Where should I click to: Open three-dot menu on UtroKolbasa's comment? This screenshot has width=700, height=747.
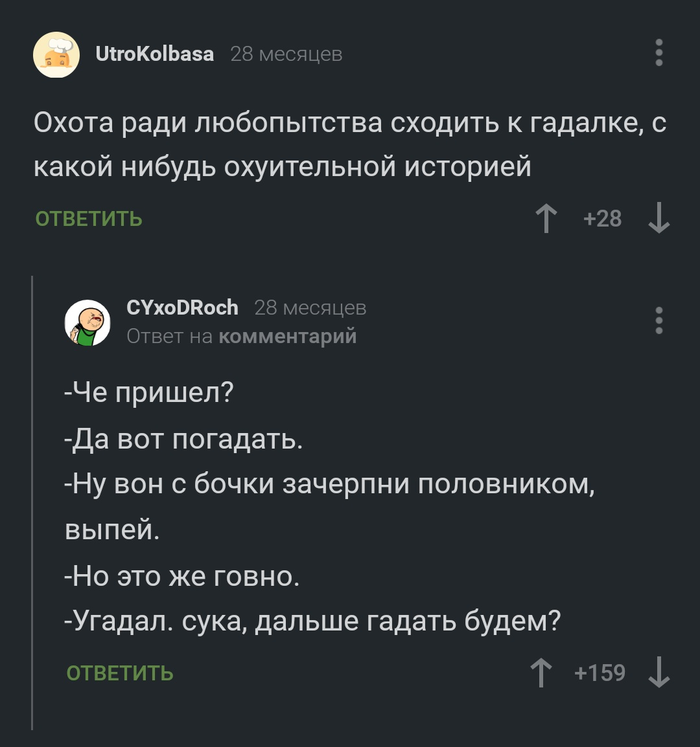[x=659, y=53]
